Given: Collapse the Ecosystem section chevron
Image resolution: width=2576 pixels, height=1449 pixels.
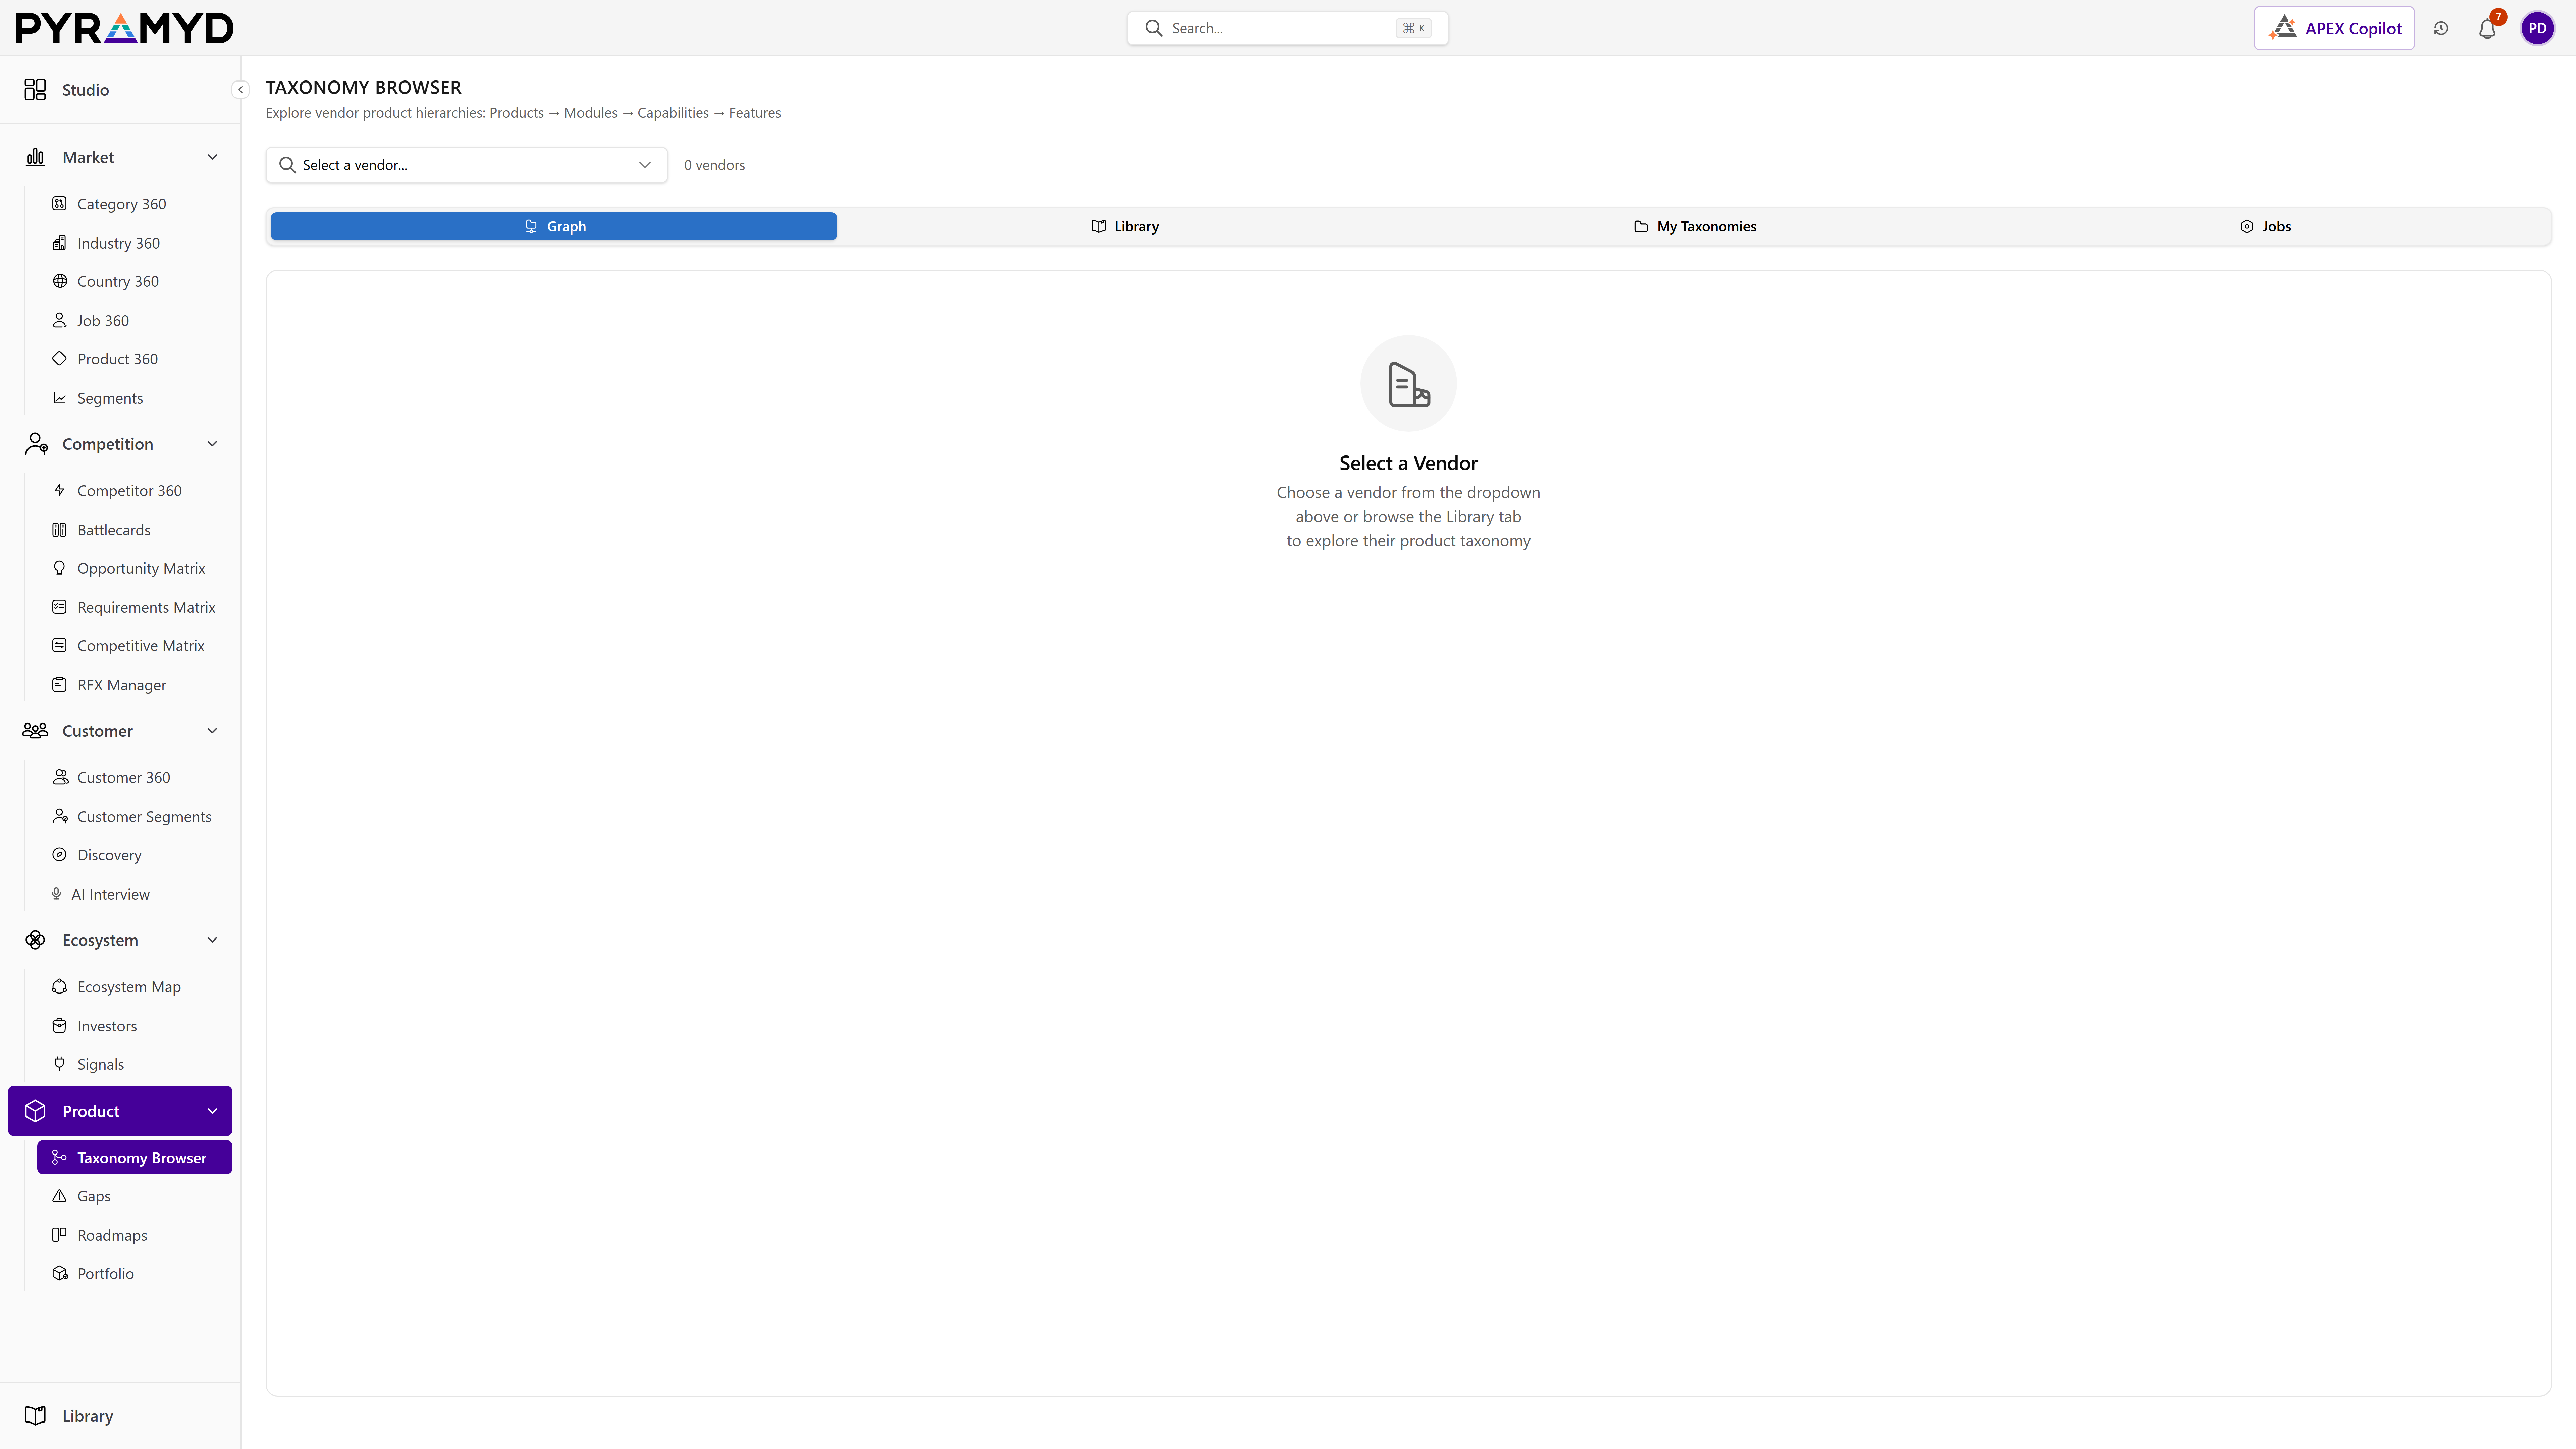Looking at the screenshot, I should pyautogui.click(x=212, y=940).
